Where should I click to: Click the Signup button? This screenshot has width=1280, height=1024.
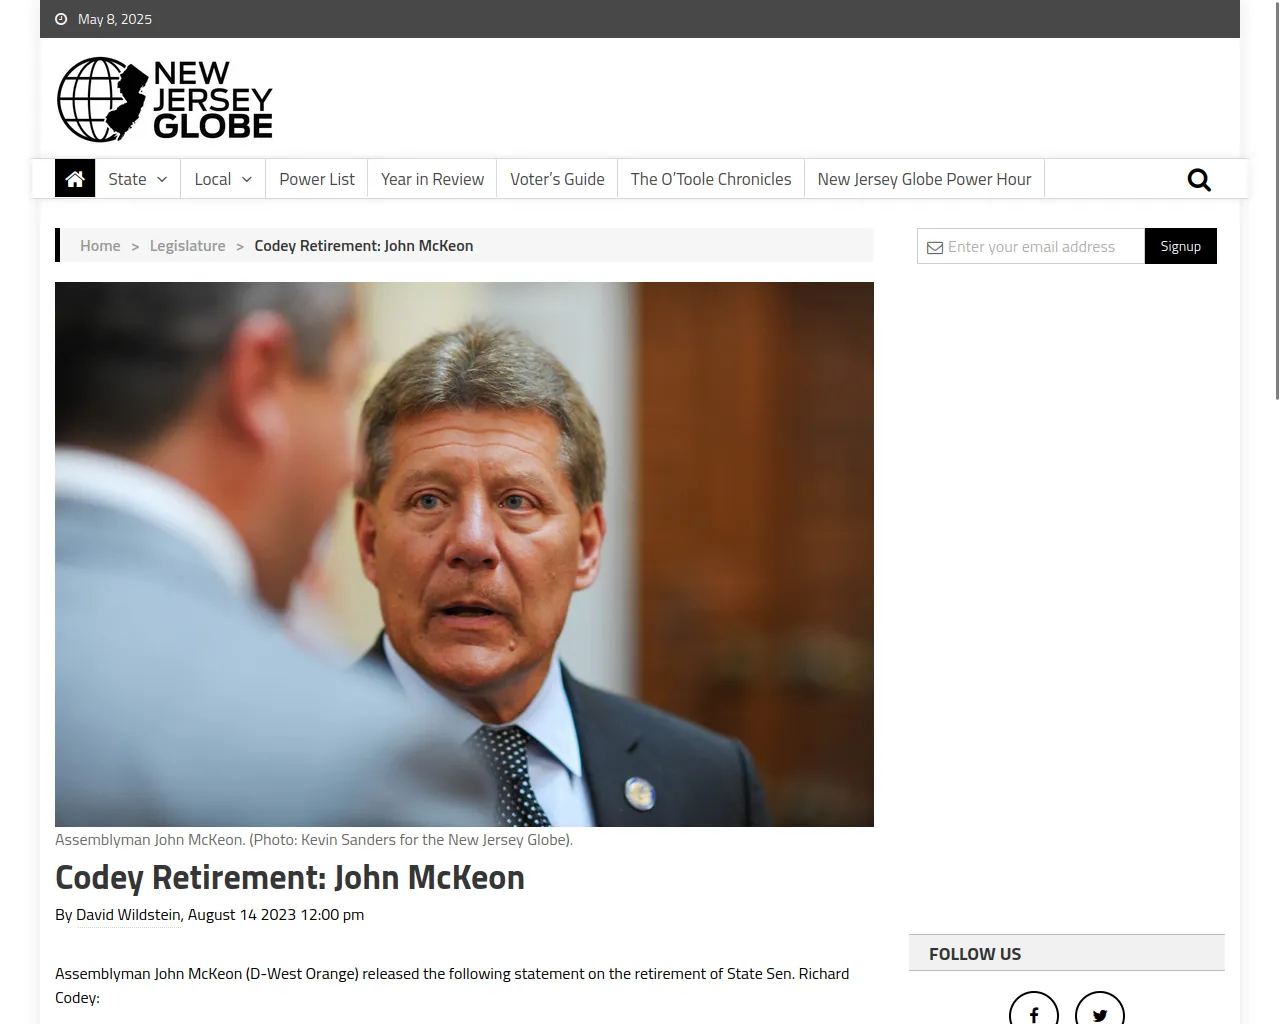coord(1181,246)
